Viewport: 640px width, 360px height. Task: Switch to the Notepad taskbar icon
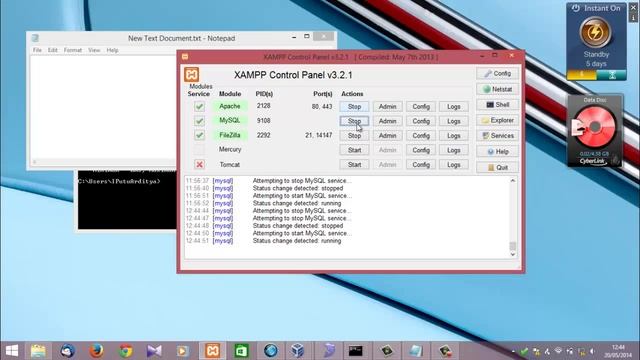coord(415,351)
